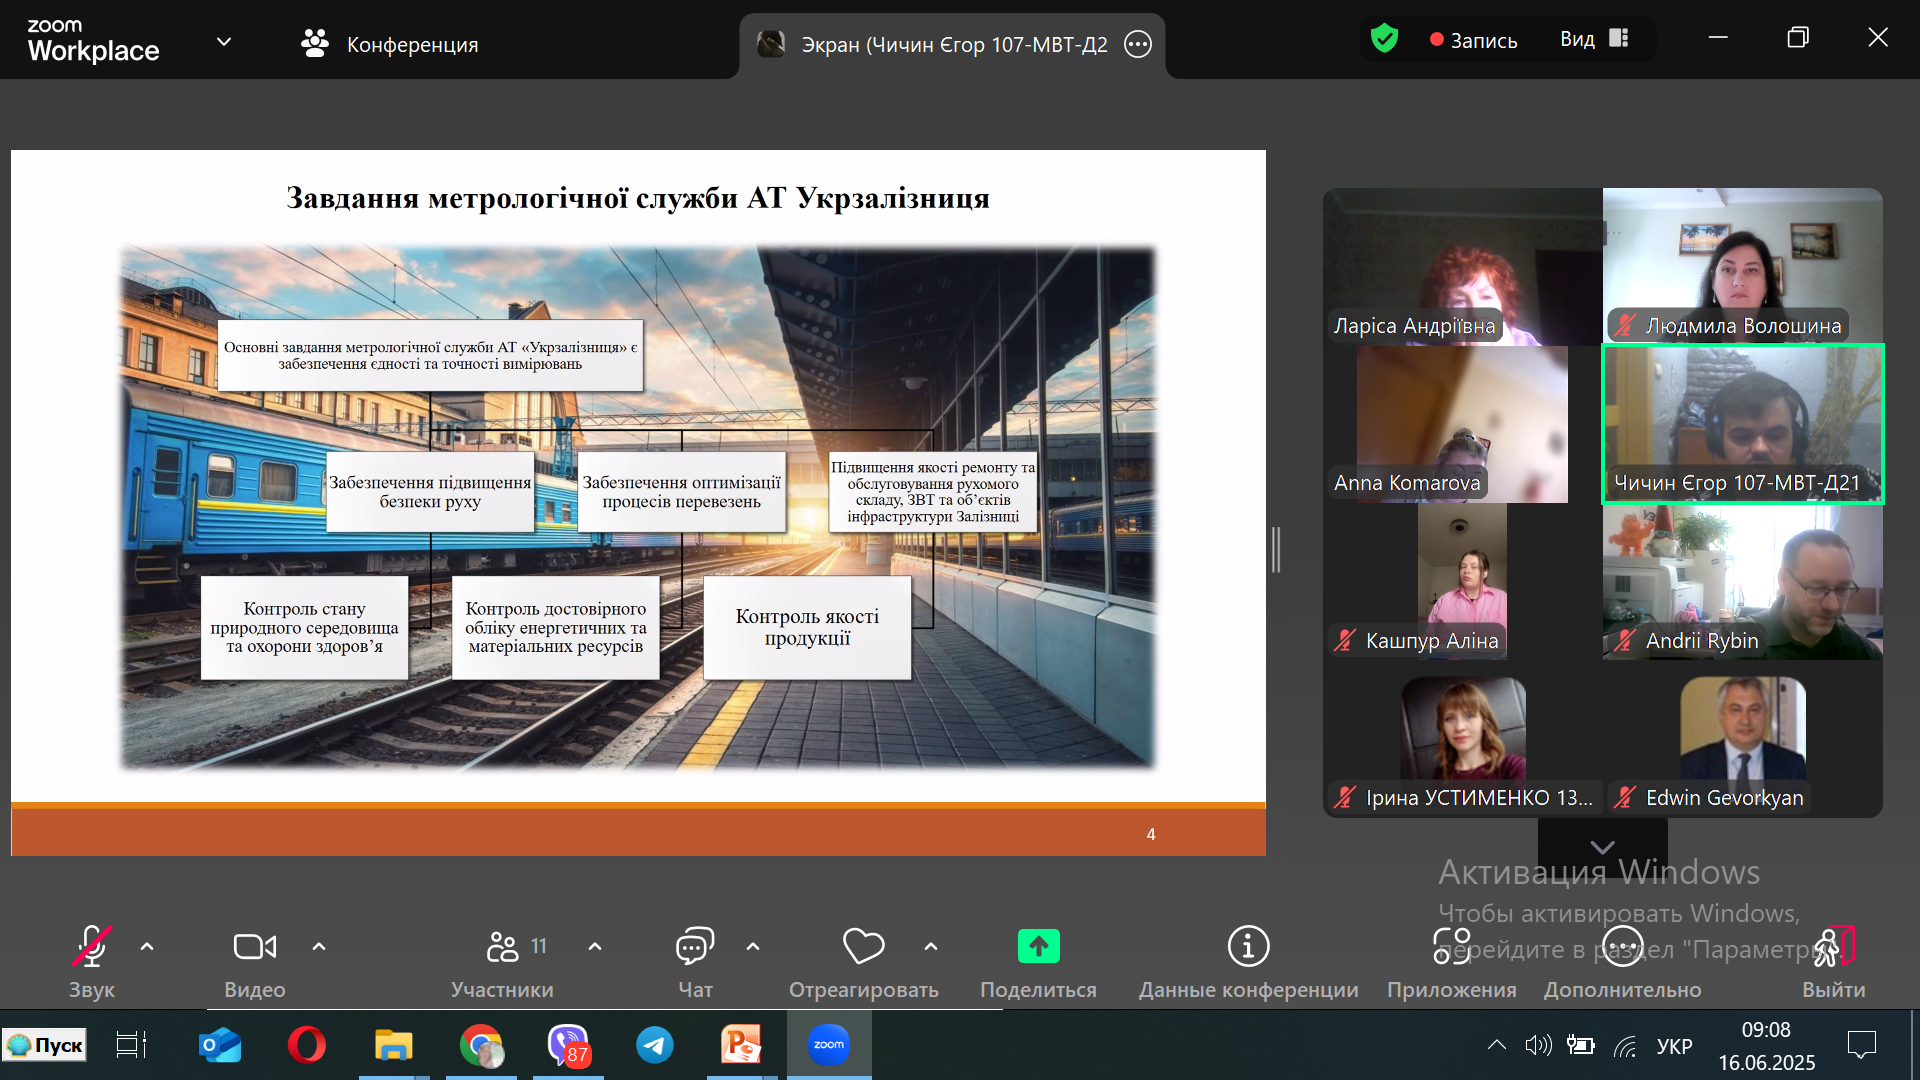Expand participants options arrow

coord(595,946)
